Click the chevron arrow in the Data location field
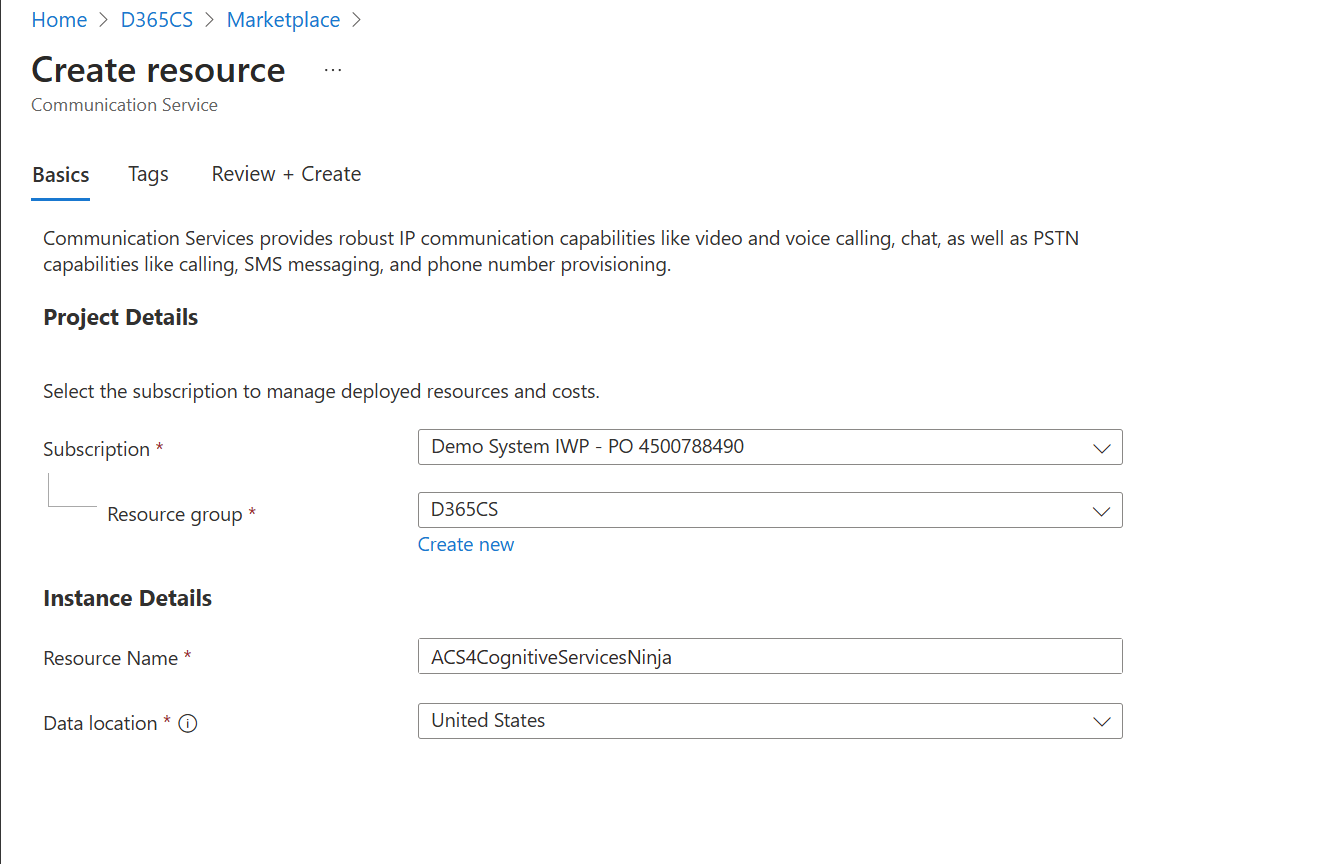1318x864 pixels. click(1102, 721)
